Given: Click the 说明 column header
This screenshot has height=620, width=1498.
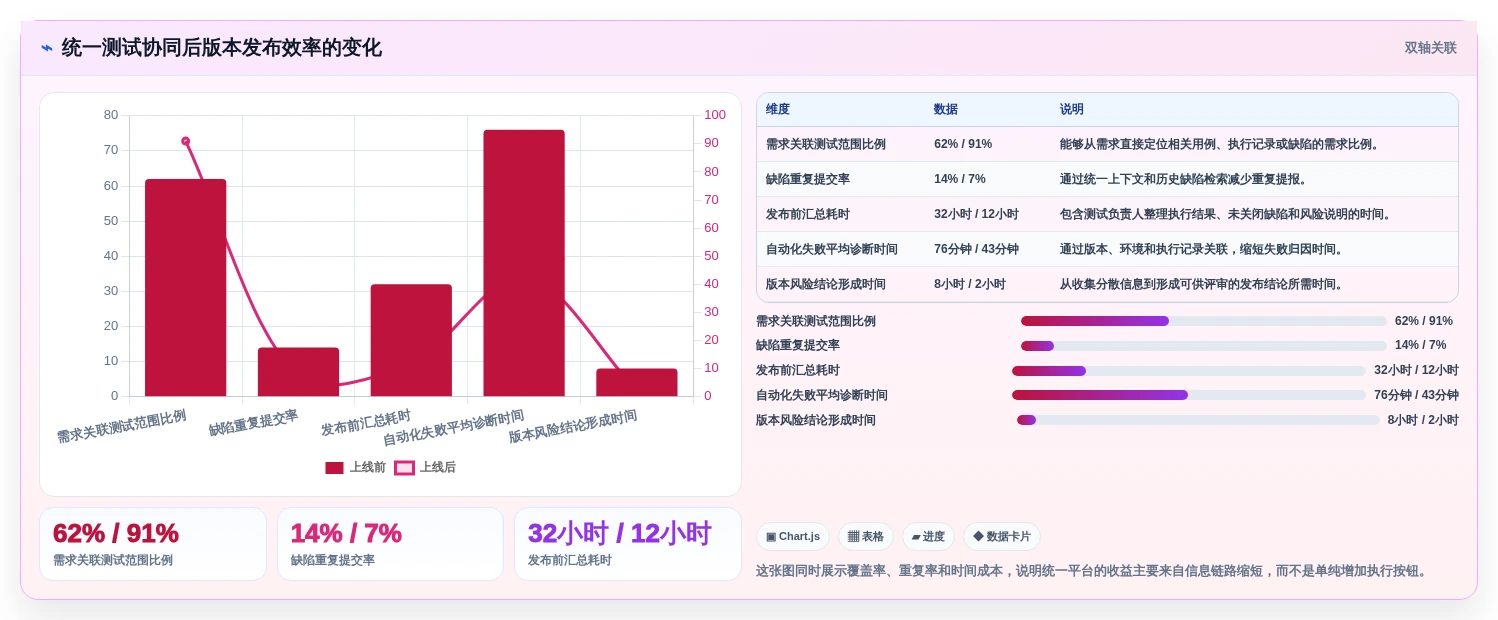Looking at the screenshot, I should click(x=1072, y=110).
